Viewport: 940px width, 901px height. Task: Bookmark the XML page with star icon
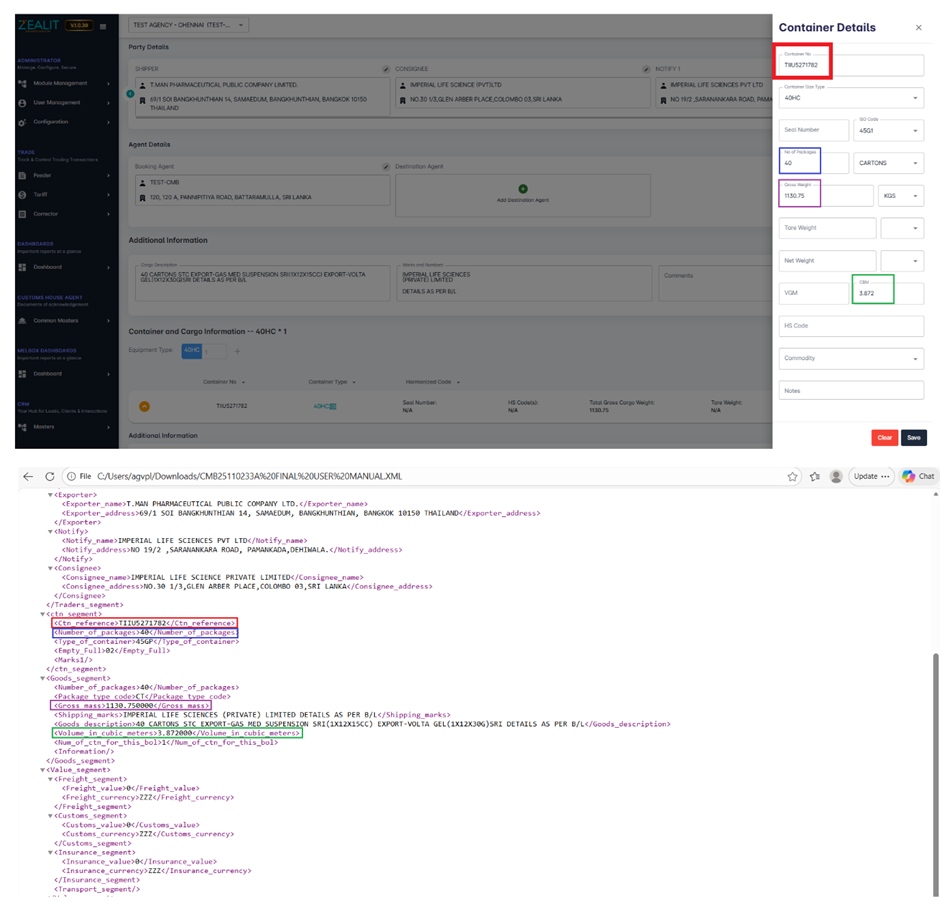[x=793, y=477]
